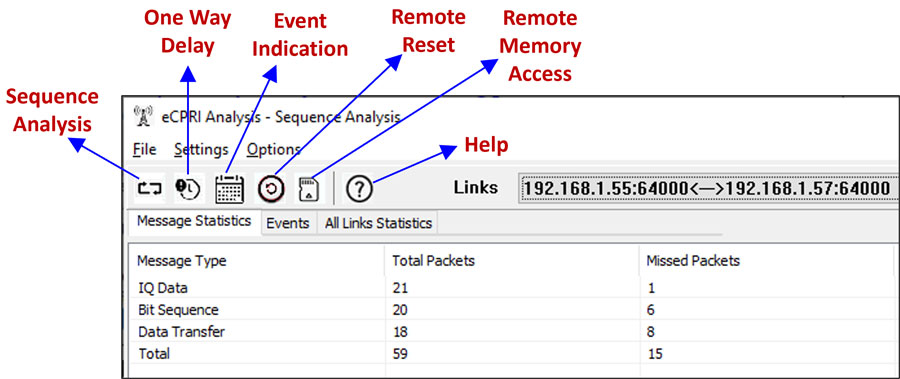Trigger the Remote Reset tool
Image resolution: width=900 pixels, height=379 pixels.
click(271, 188)
